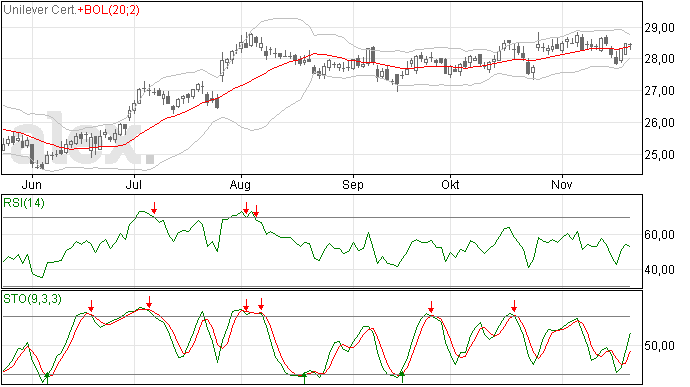Click the 26,00 price axis label
This screenshot has width=690, height=387.
(660, 123)
